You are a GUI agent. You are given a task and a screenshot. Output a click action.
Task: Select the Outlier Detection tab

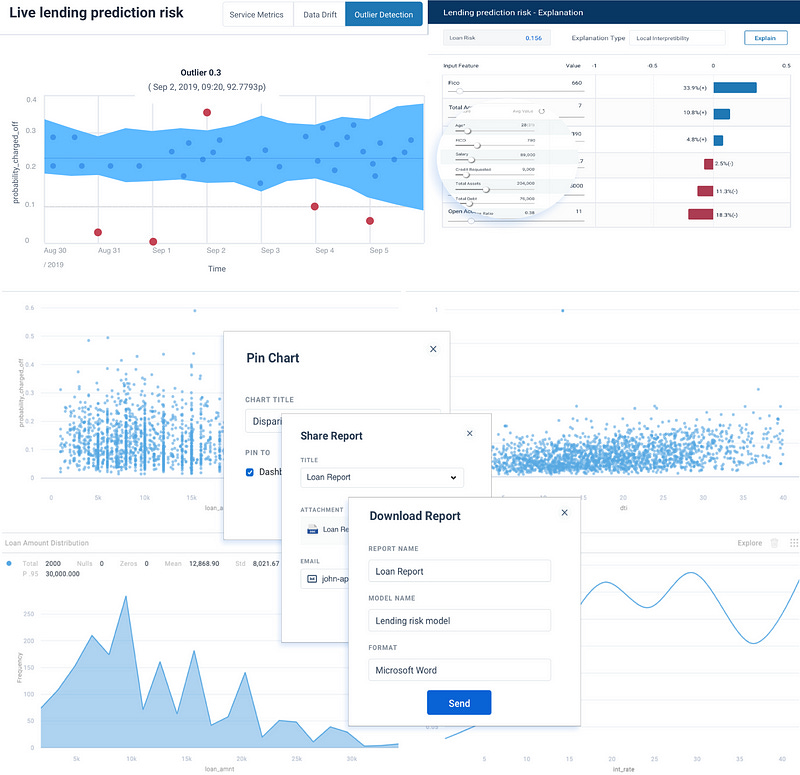tap(384, 14)
